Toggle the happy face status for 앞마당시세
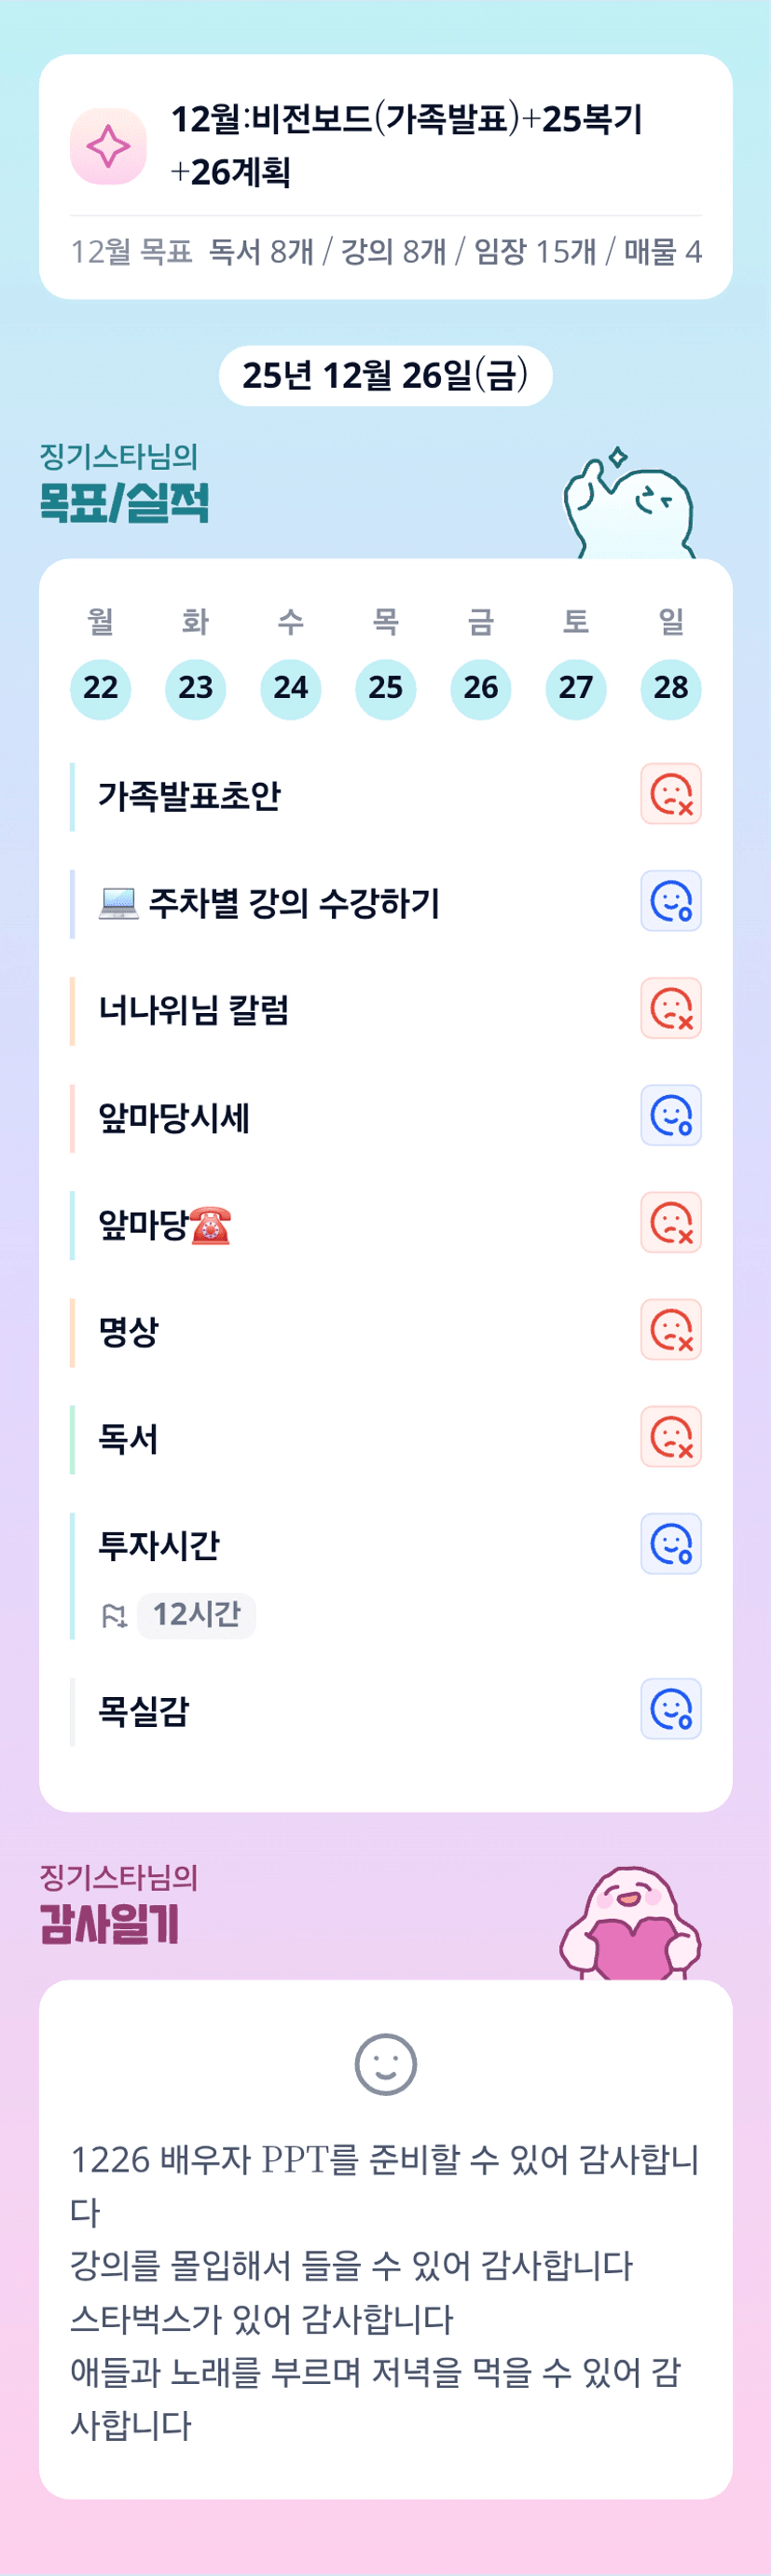The width and height of the screenshot is (771, 2576). 670,1115
